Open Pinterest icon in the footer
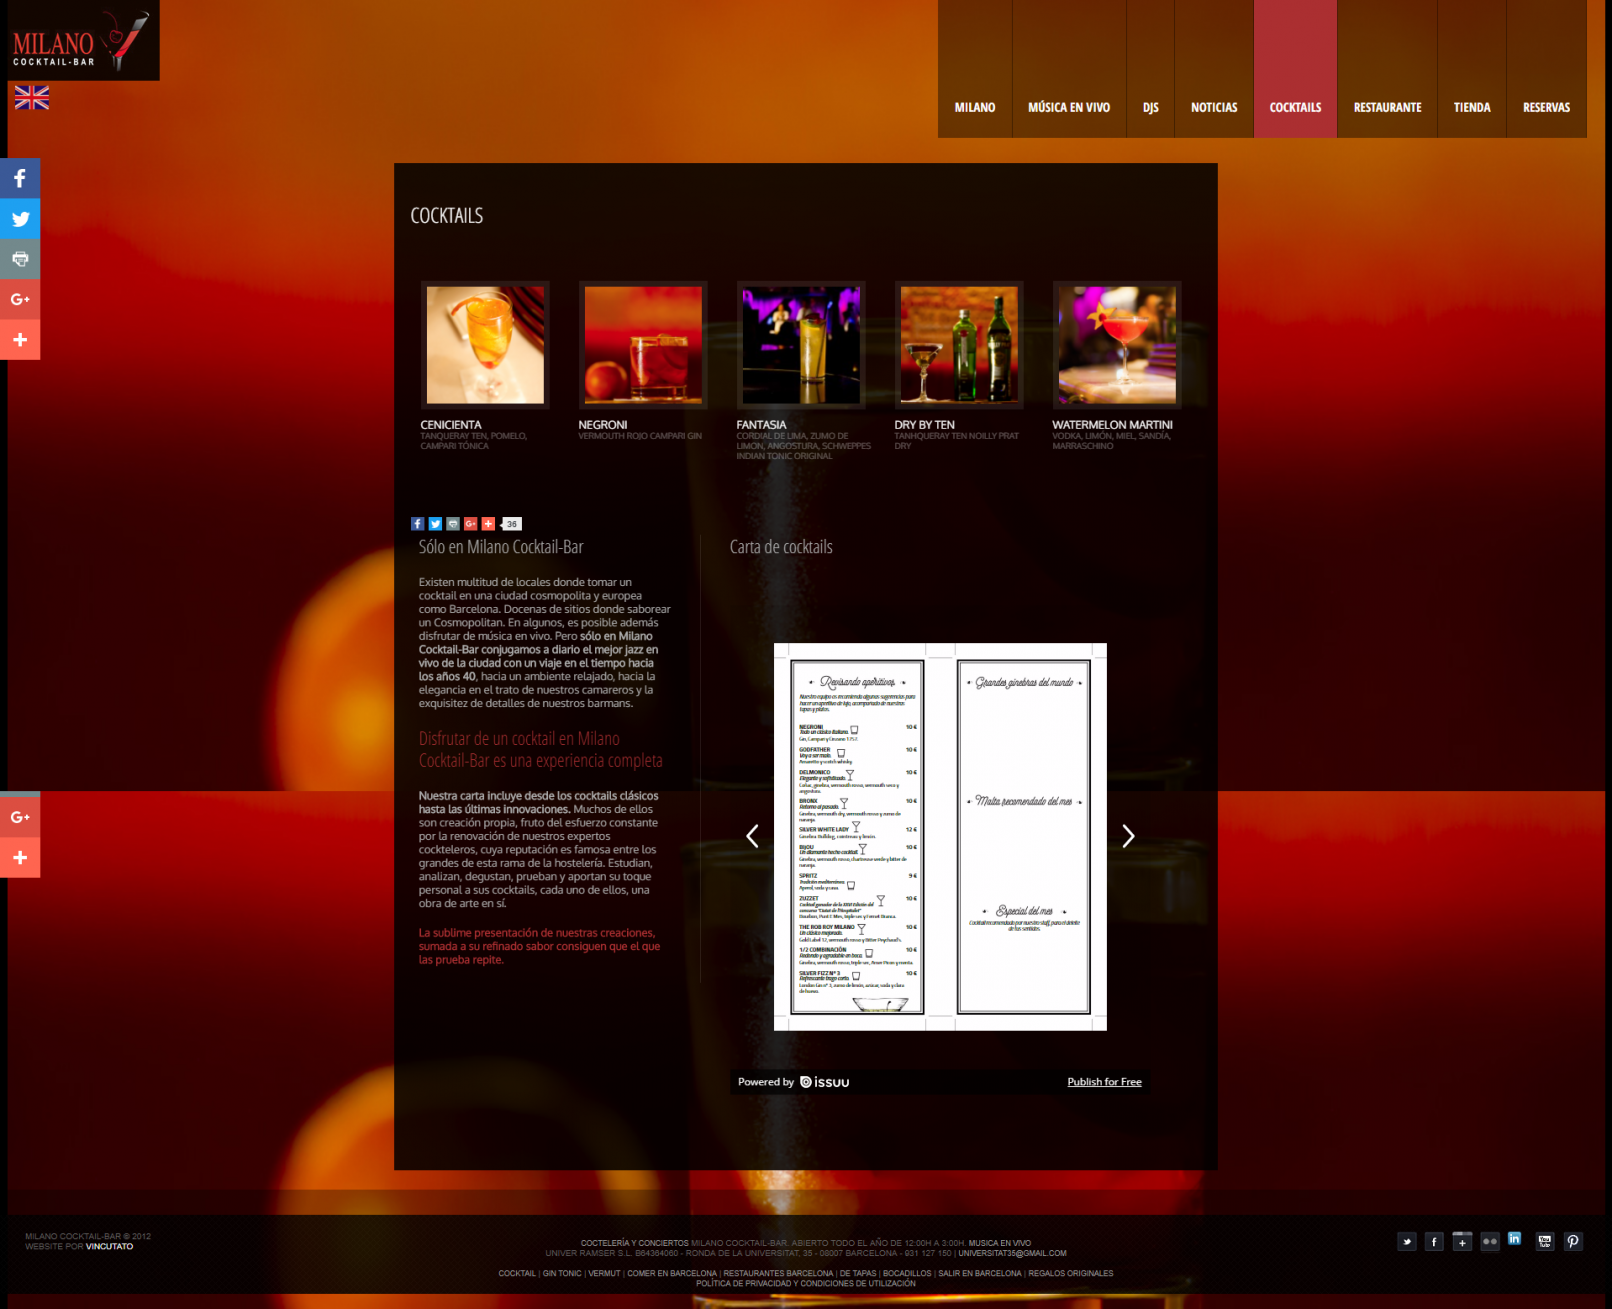Viewport: 1612px width, 1309px height. click(x=1573, y=1242)
